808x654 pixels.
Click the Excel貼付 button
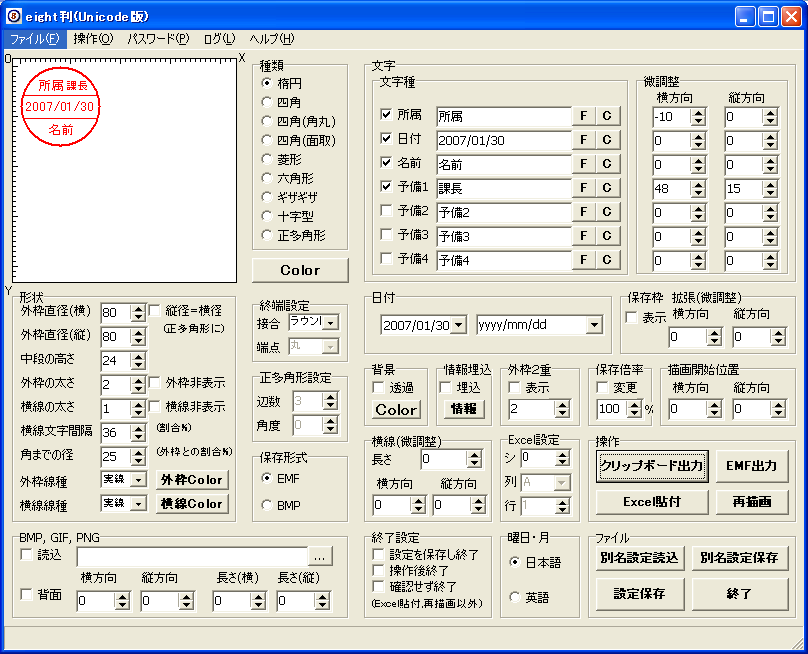pos(652,501)
